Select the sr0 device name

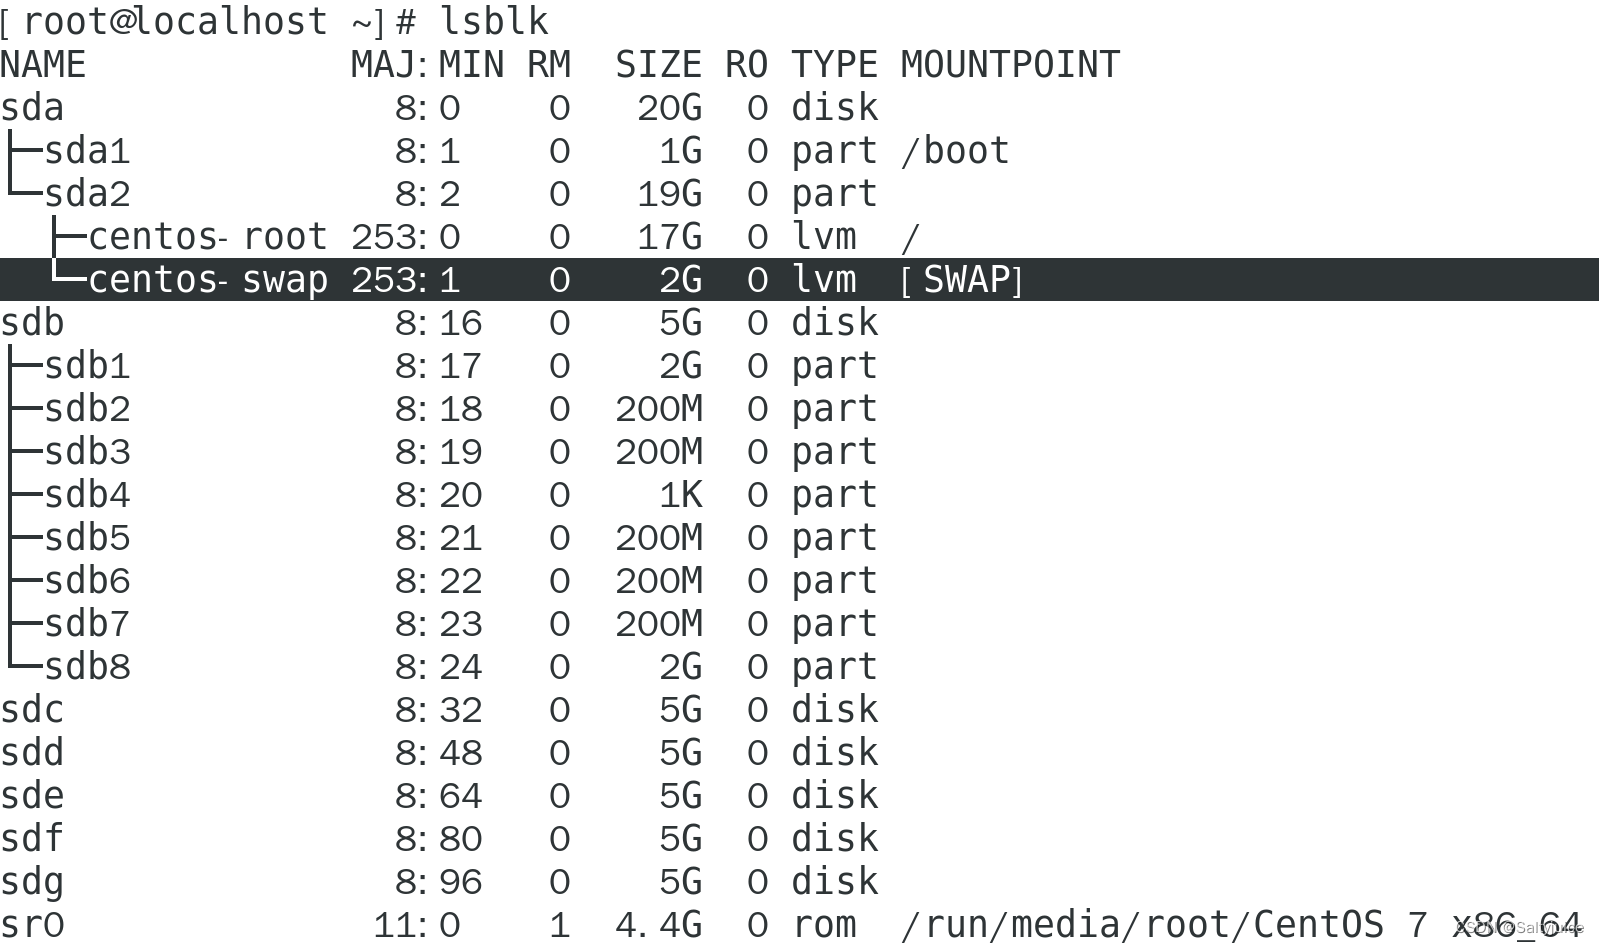(x=32, y=925)
